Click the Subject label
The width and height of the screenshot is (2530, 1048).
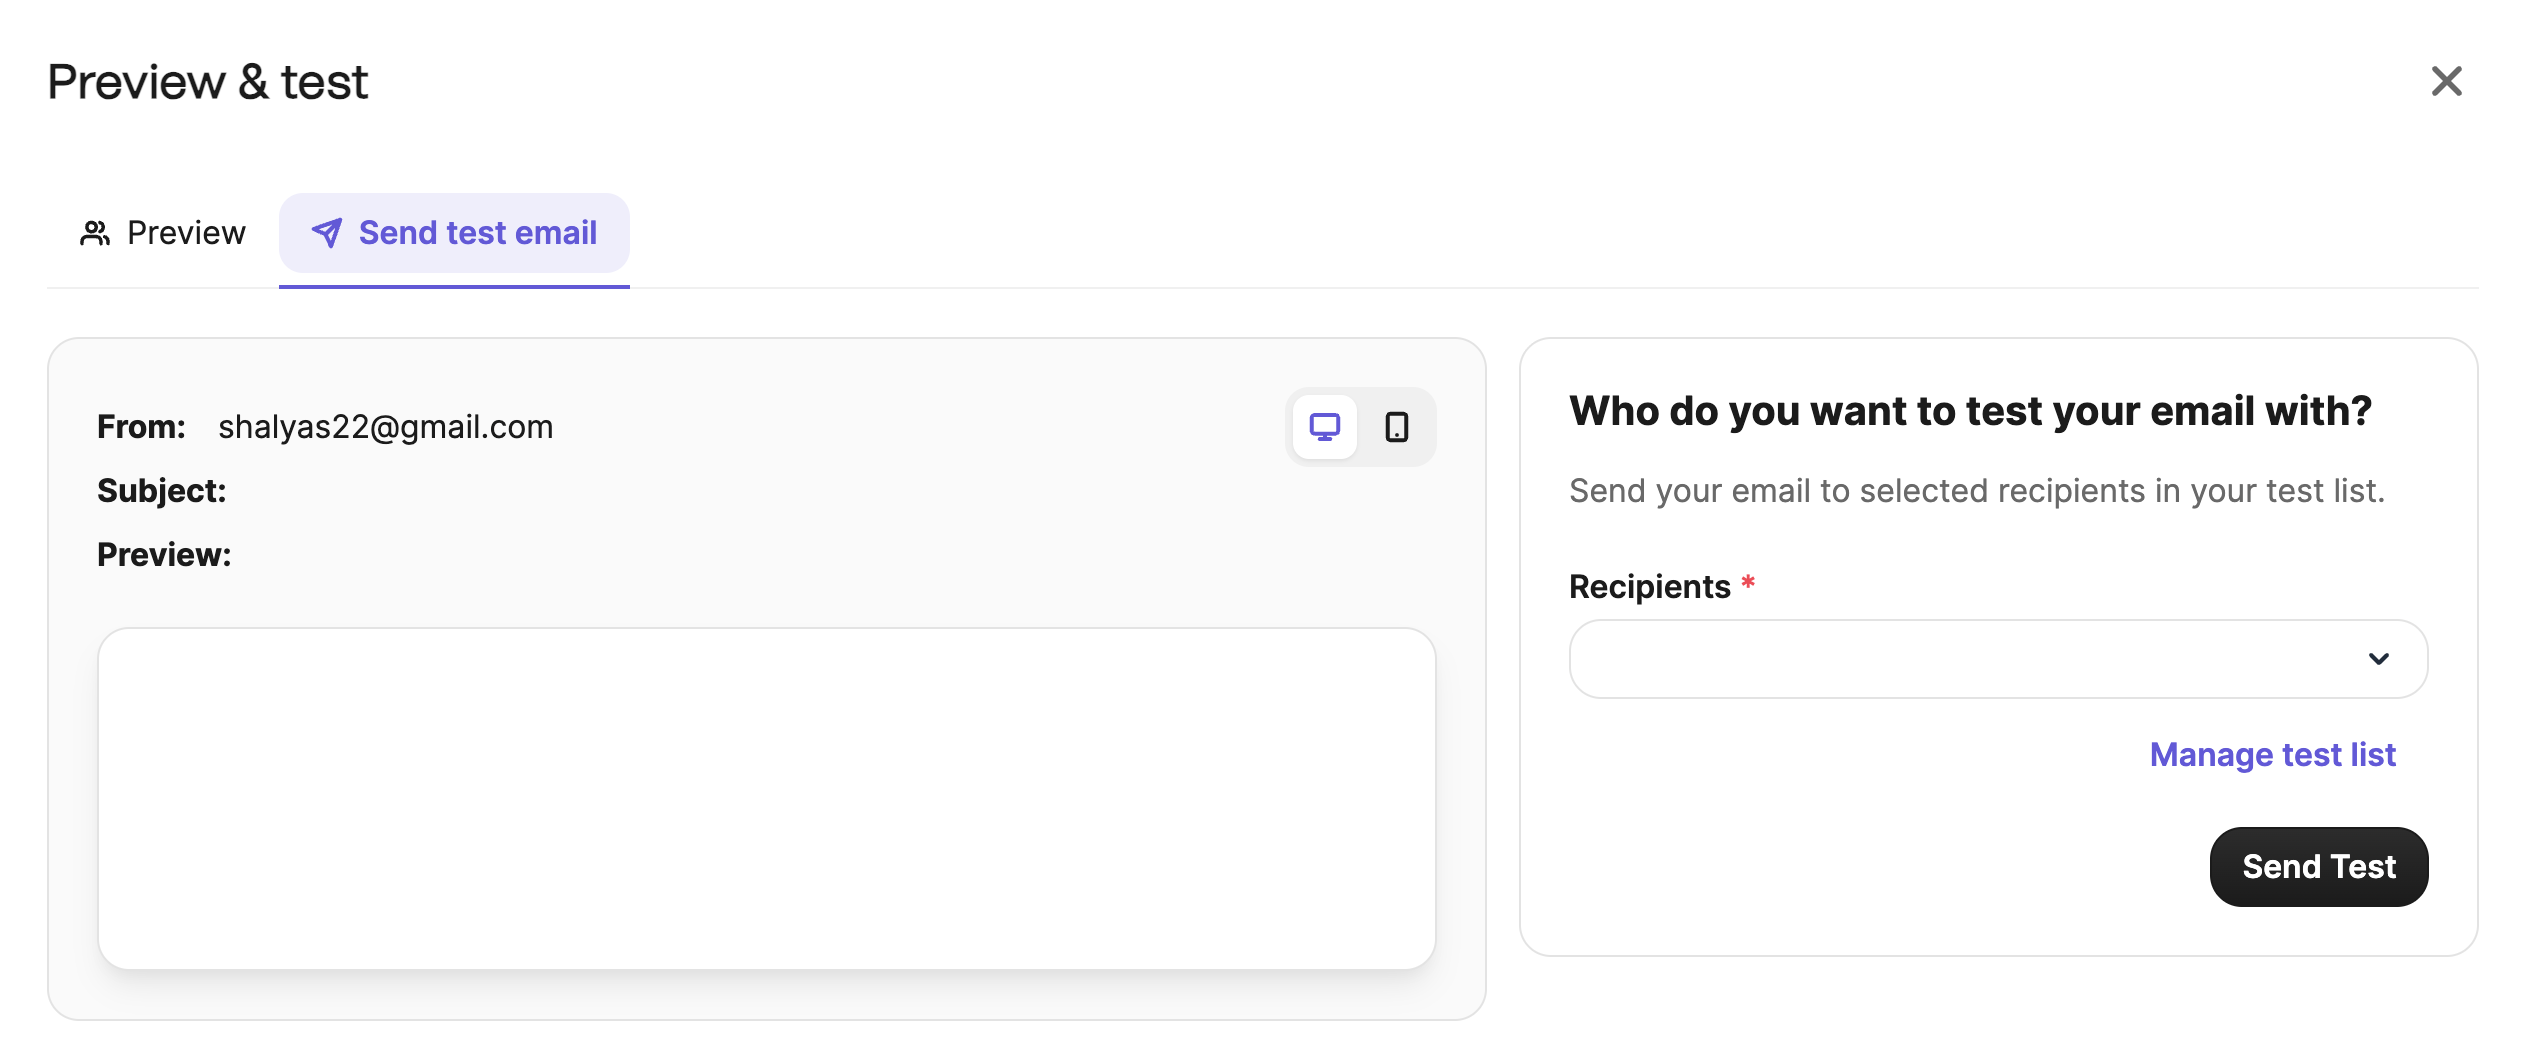(162, 491)
